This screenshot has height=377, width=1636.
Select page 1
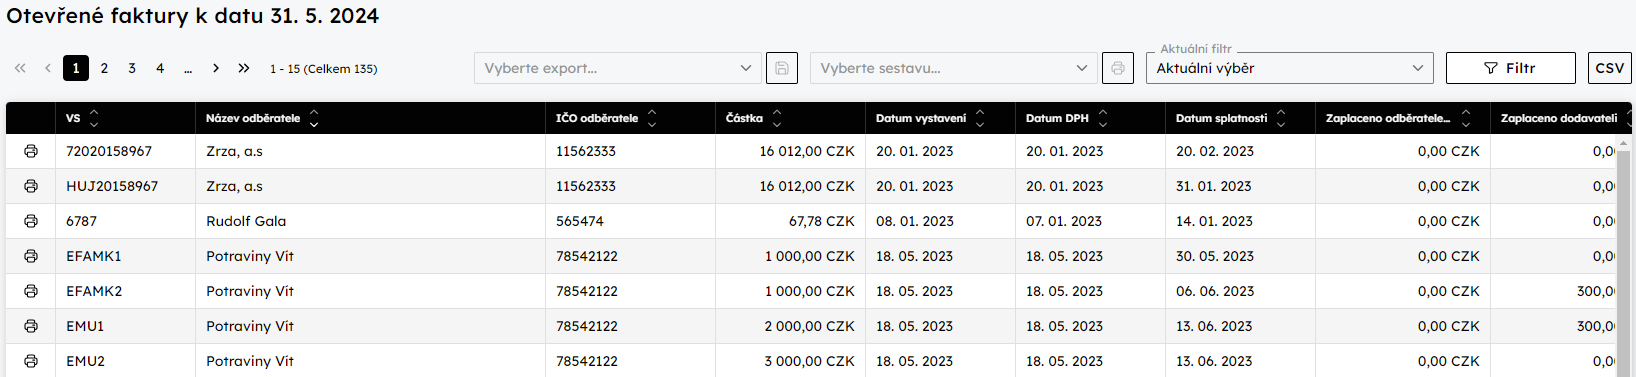click(x=76, y=68)
